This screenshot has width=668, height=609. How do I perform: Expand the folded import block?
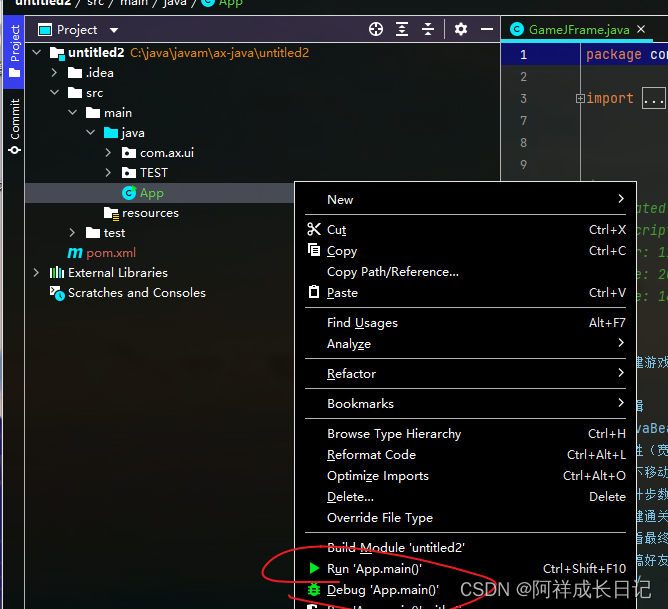click(x=579, y=99)
